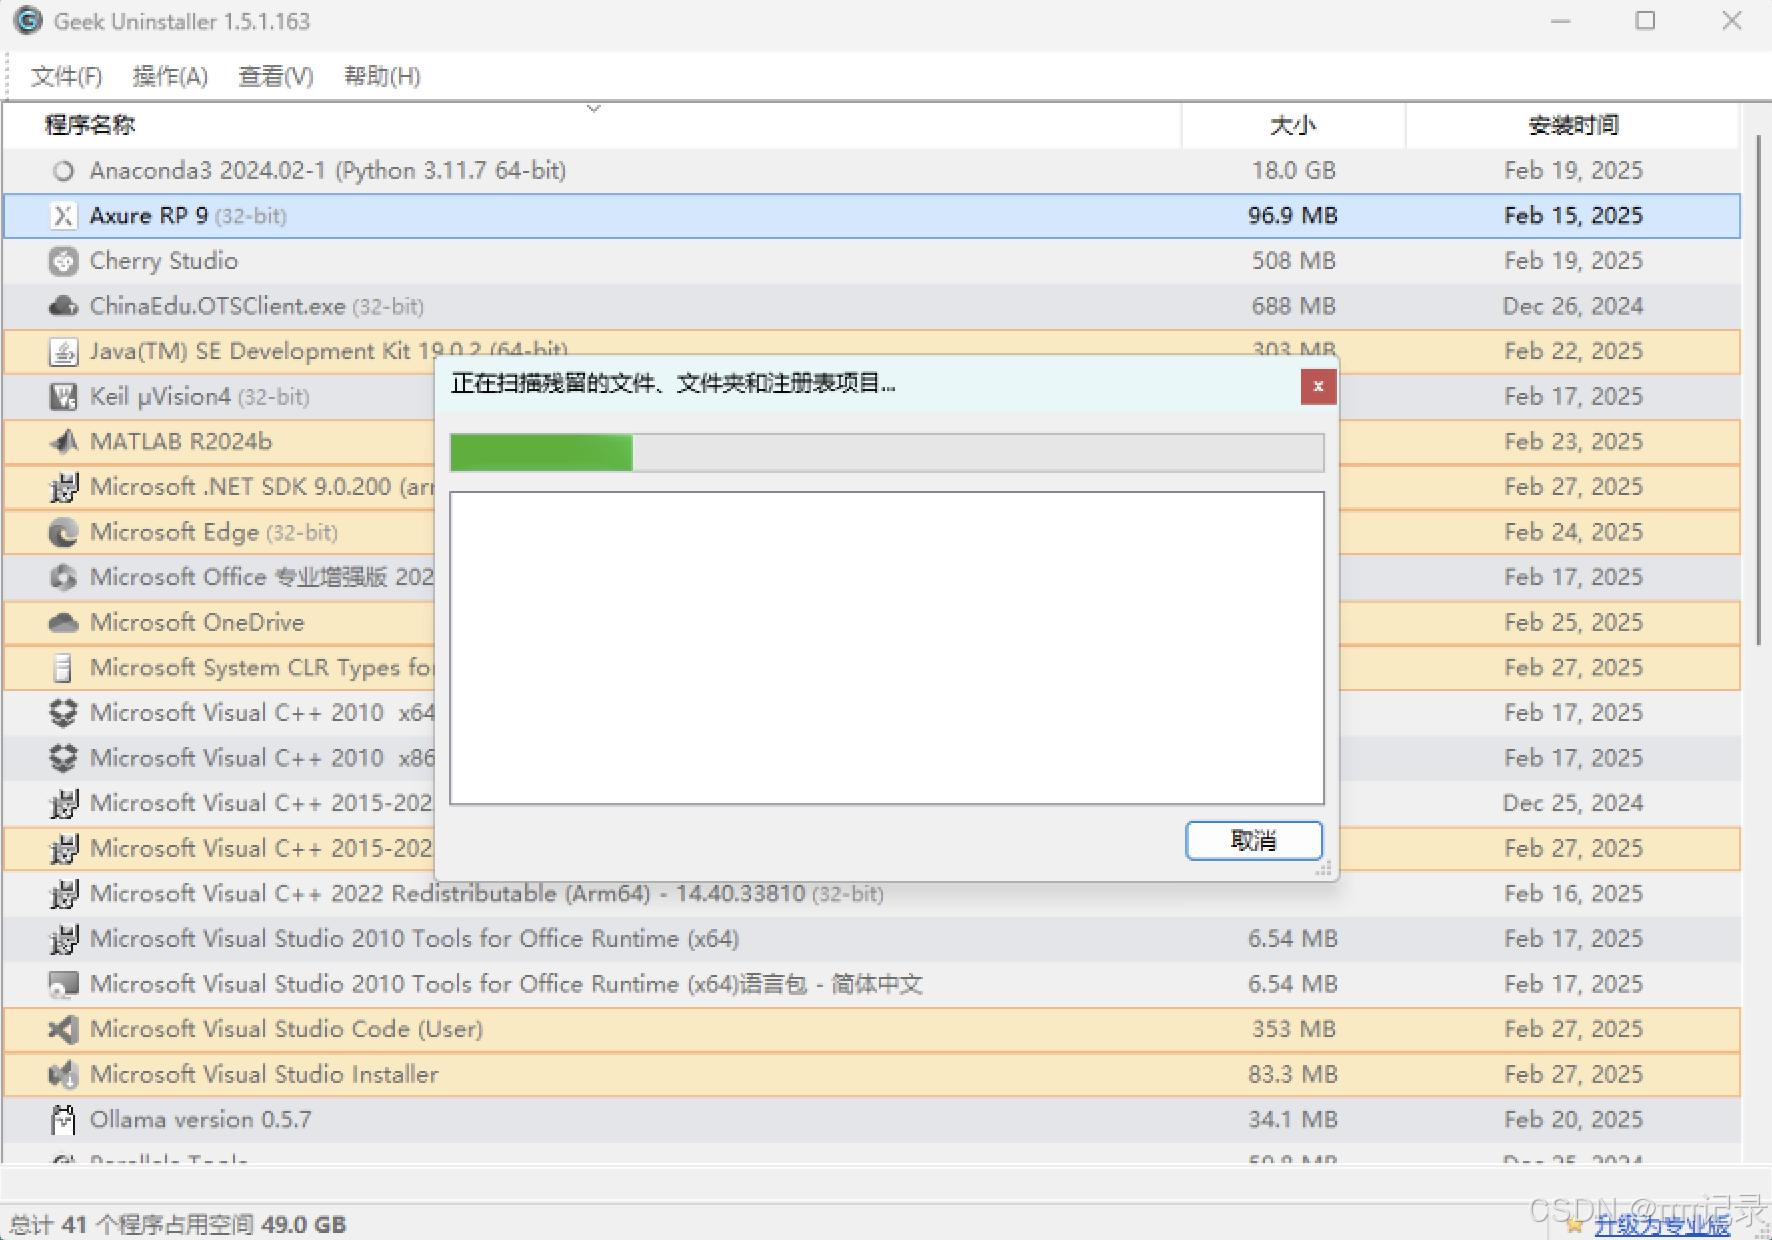Click the program list vertical scrollbar
This screenshot has width=1772, height=1240.
1758,390
